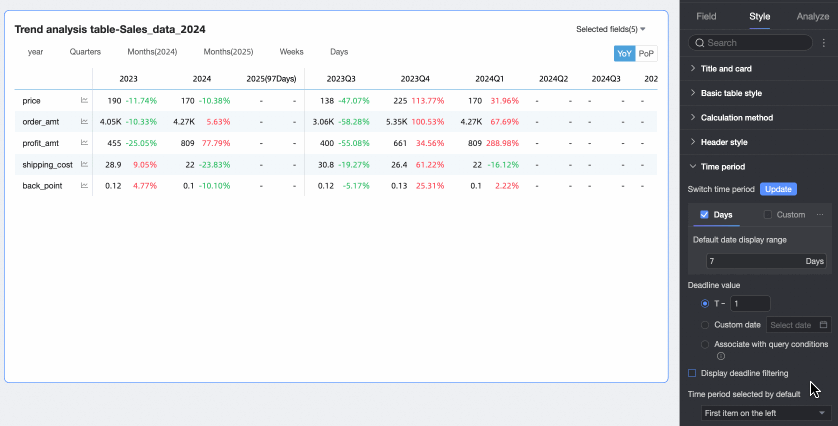Switch to the Field tab

(706, 16)
